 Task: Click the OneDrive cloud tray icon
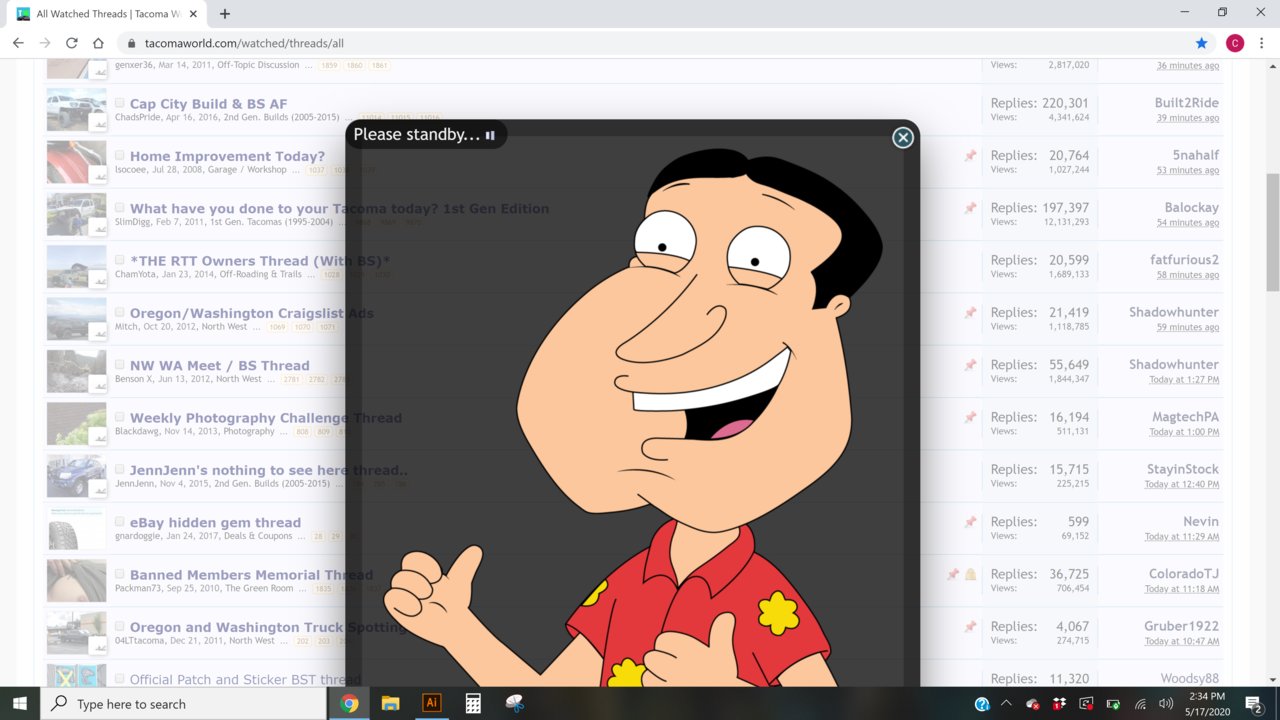coord(1033,704)
